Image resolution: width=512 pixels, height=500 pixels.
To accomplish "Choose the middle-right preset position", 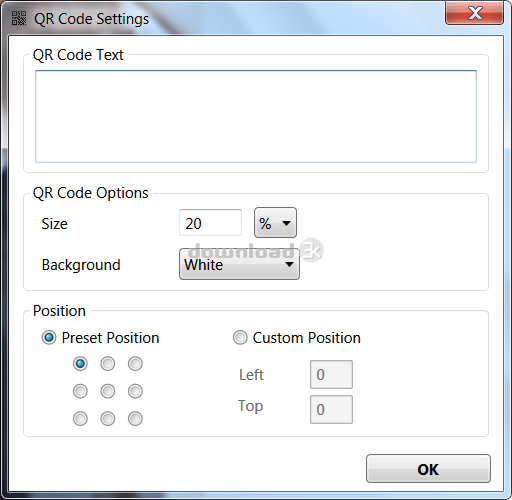I will (x=135, y=391).
